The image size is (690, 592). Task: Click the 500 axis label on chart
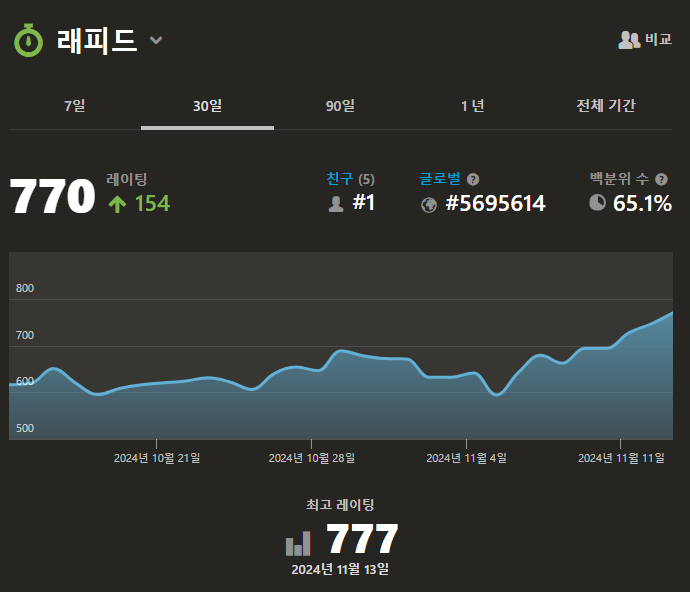point(25,428)
